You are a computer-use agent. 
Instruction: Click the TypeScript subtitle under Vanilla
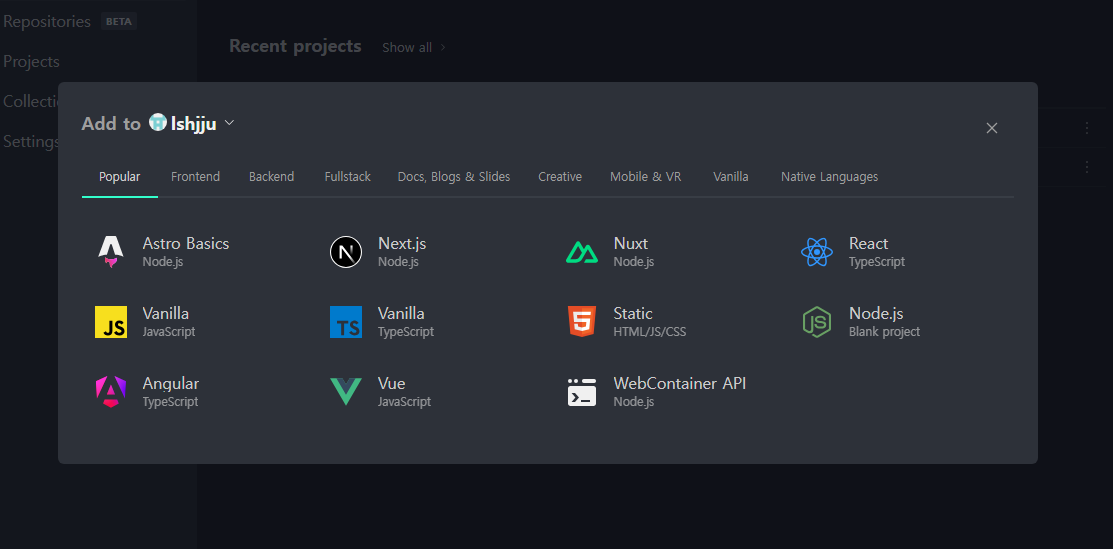click(405, 332)
